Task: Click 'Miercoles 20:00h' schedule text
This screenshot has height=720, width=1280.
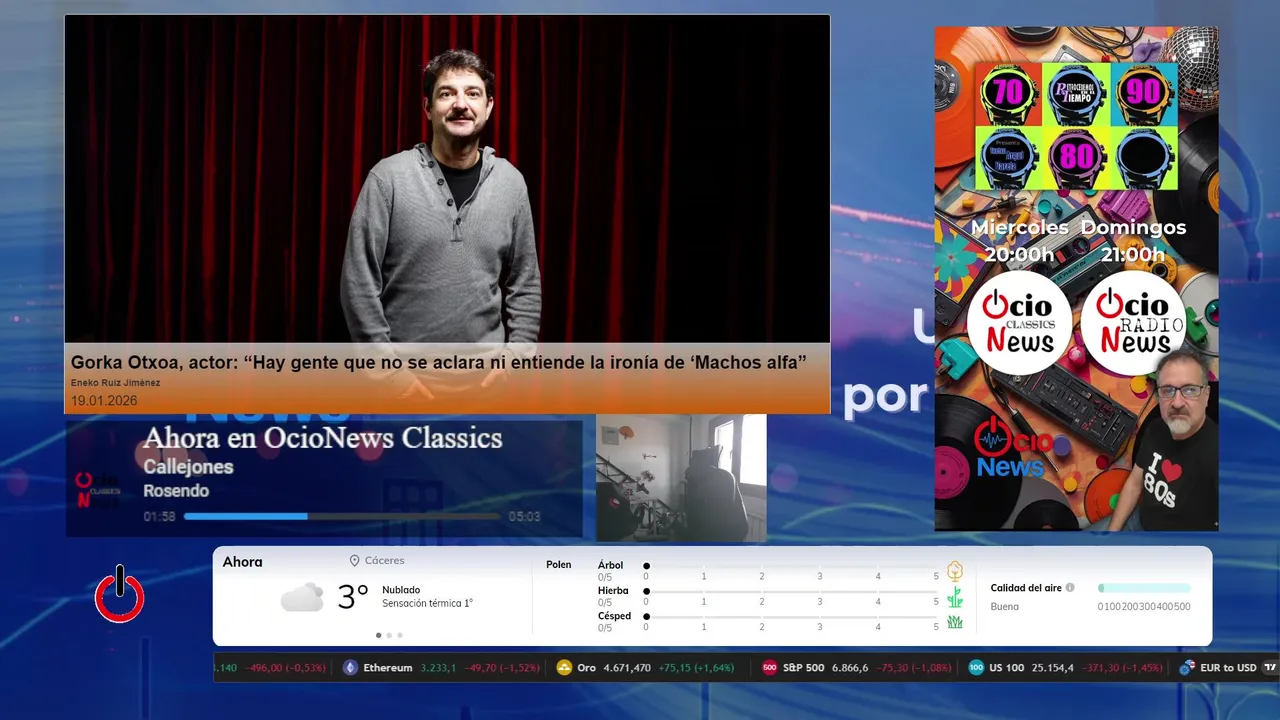Action: (x=1019, y=241)
